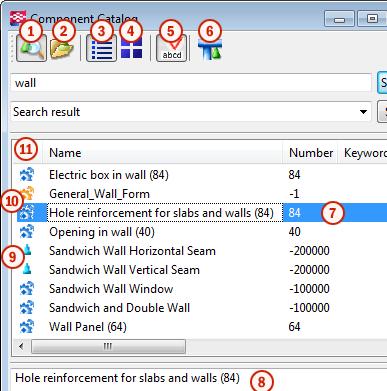Sort by the Number column header

pos(310,153)
